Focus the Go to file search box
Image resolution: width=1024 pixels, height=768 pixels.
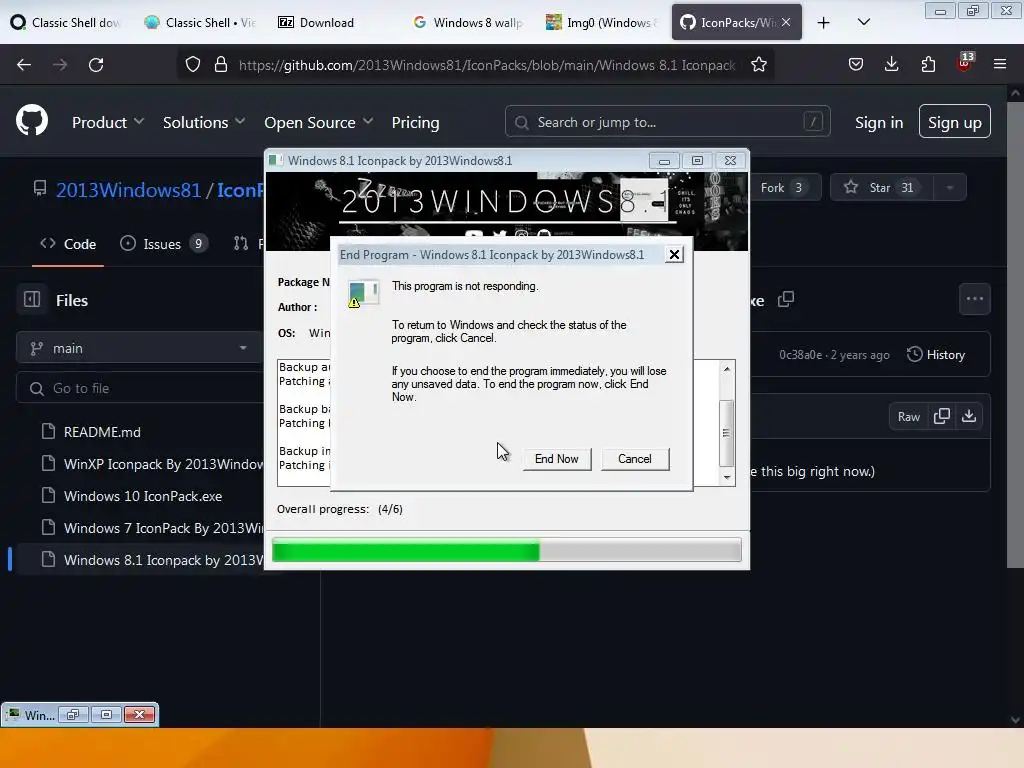click(x=140, y=388)
